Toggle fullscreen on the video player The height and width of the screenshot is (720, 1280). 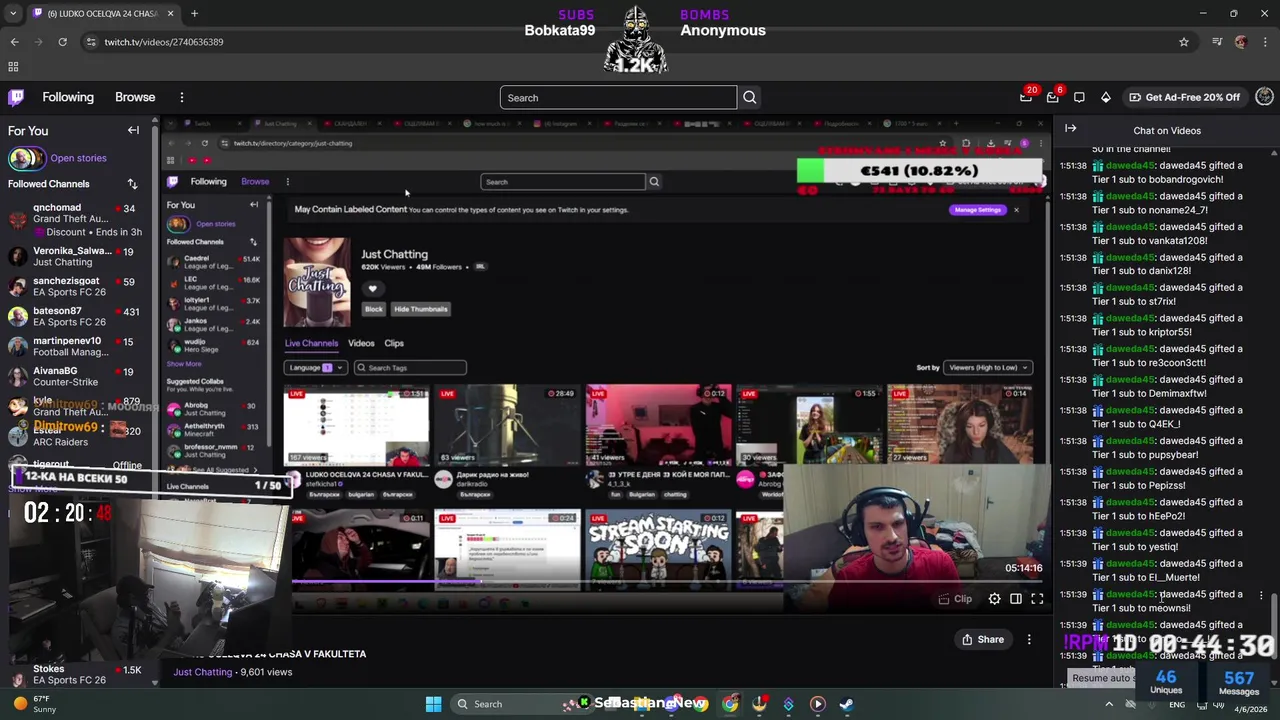1037,599
